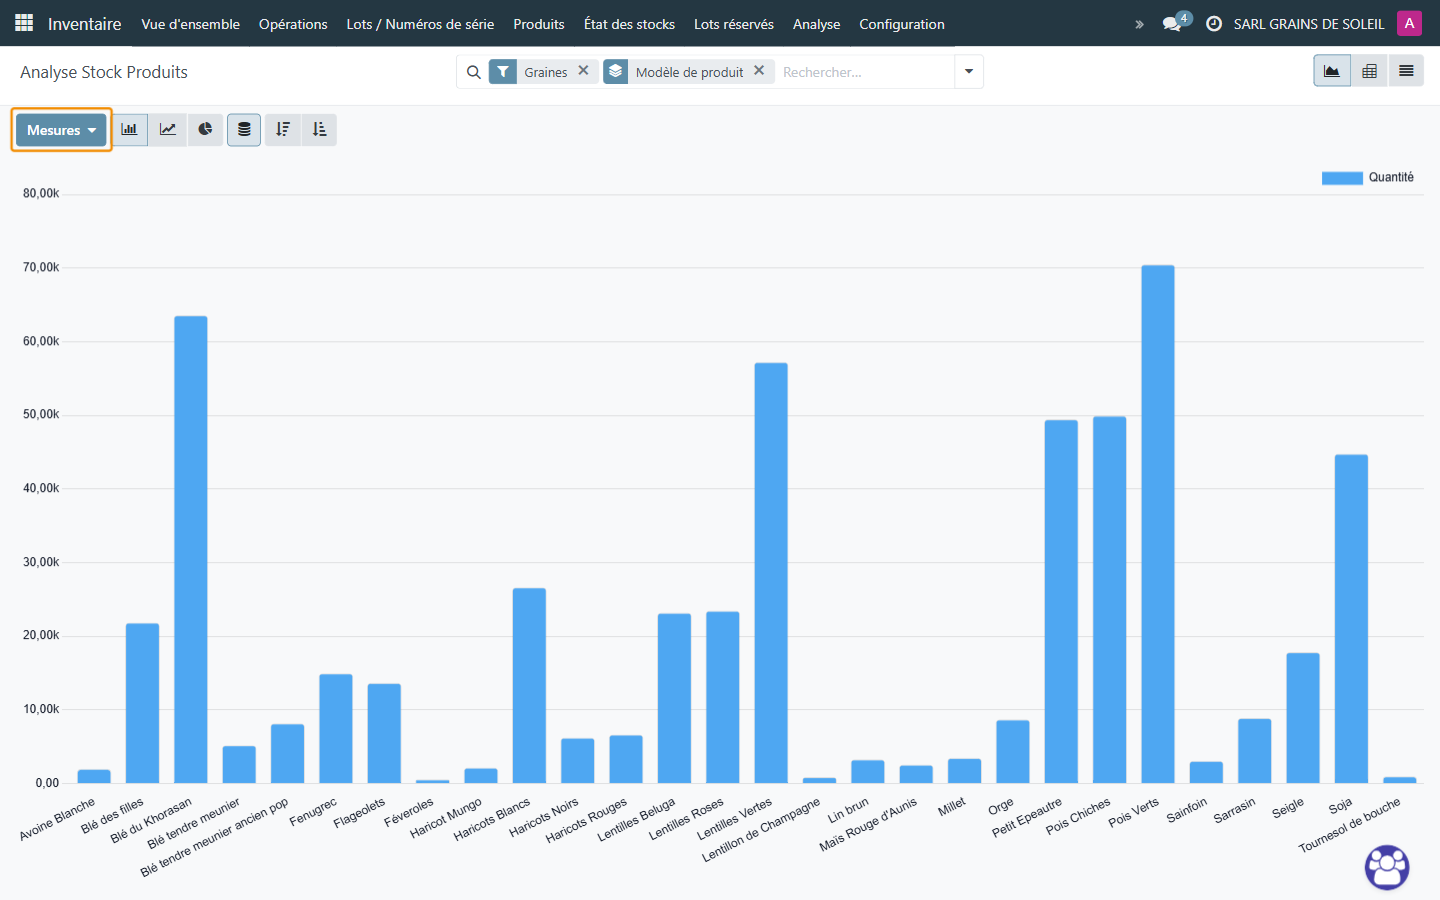Toggle the Quantité legend swatch
Screen dimensions: 1440x900
tap(1342, 178)
